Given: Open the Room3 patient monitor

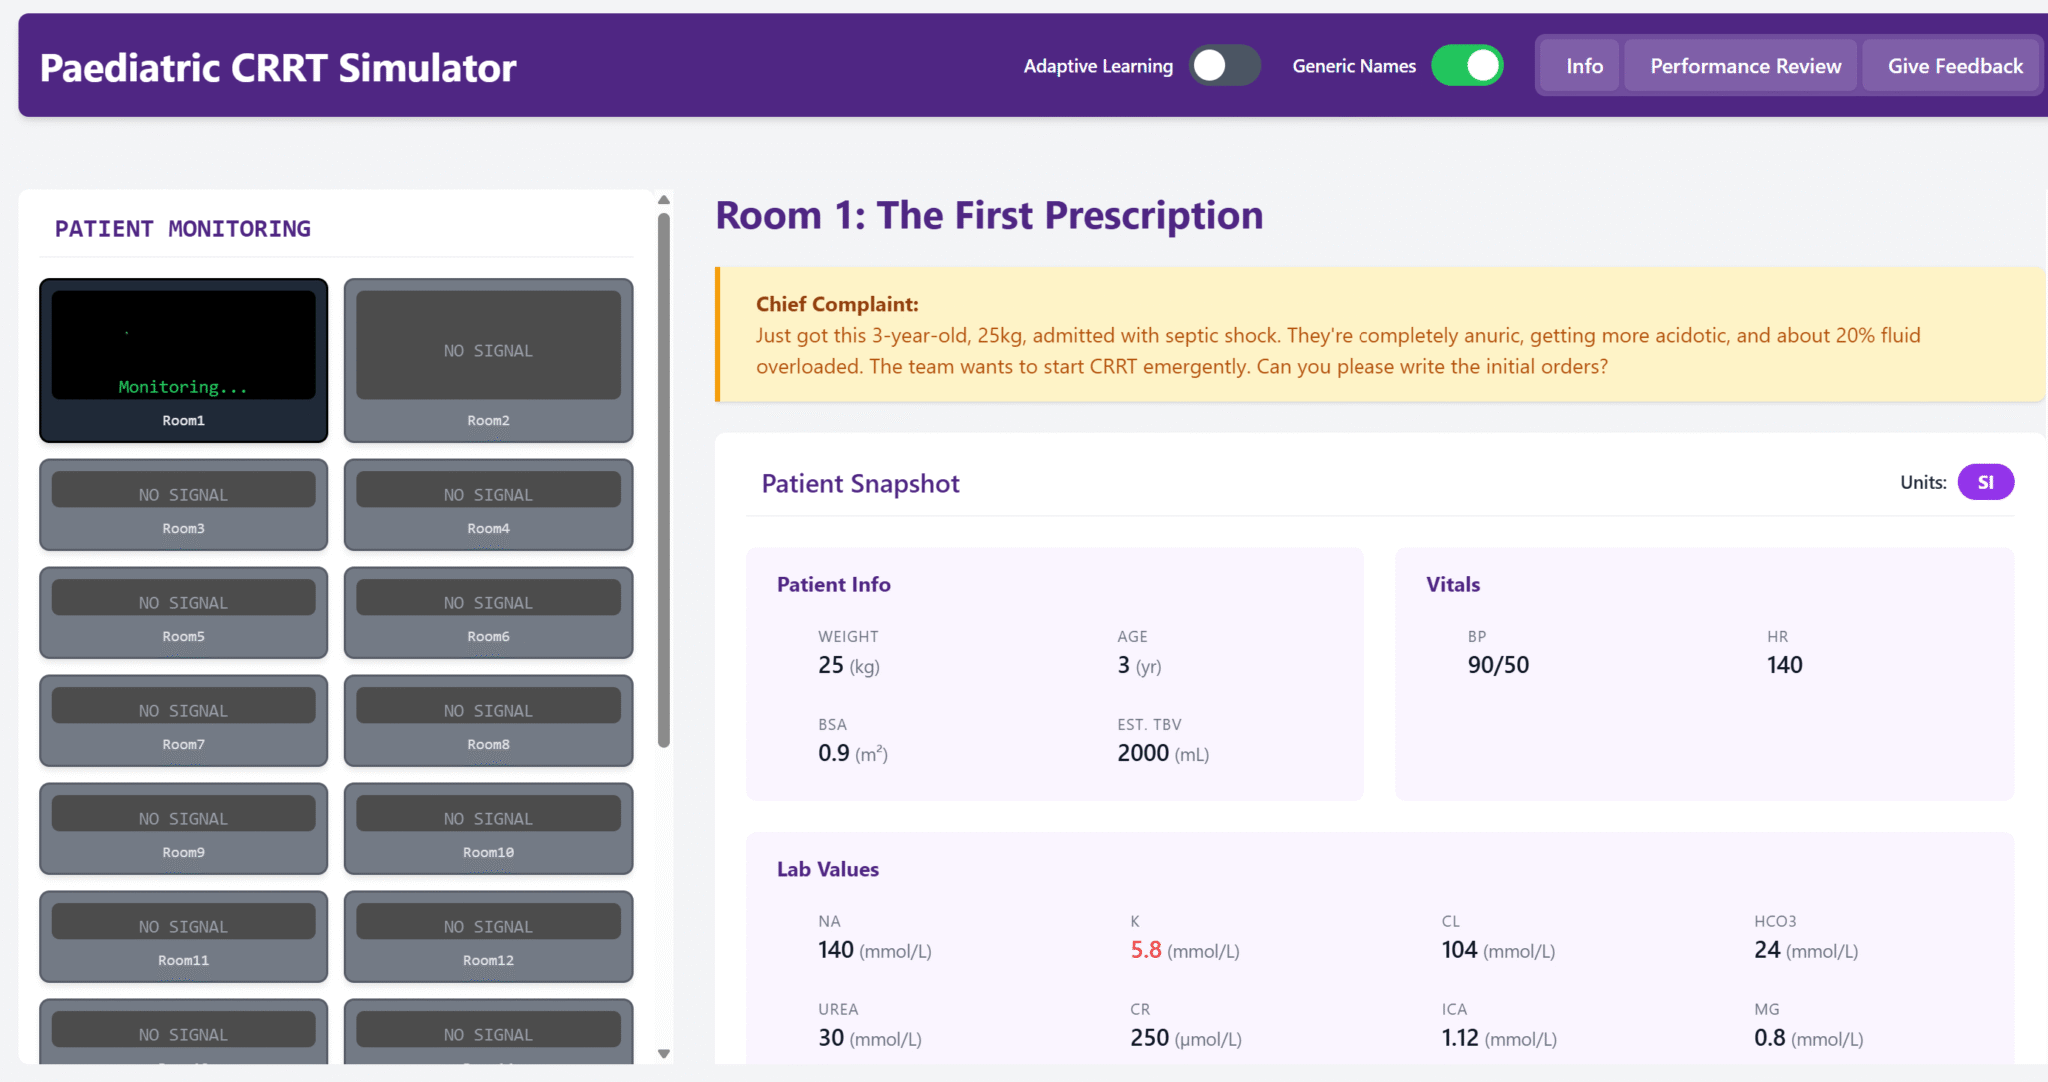Looking at the screenshot, I should (183, 504).
